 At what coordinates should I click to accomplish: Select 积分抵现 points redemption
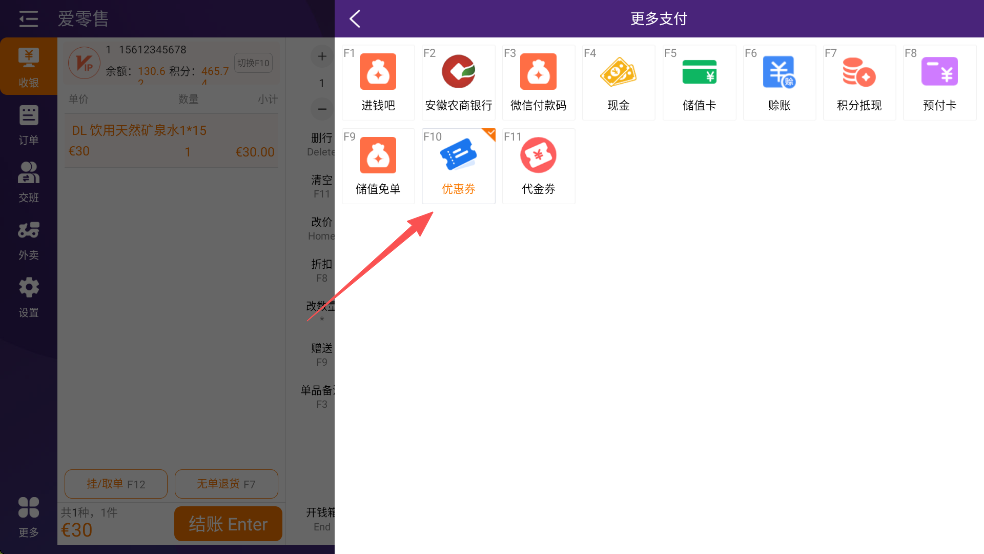pos(858,81)
